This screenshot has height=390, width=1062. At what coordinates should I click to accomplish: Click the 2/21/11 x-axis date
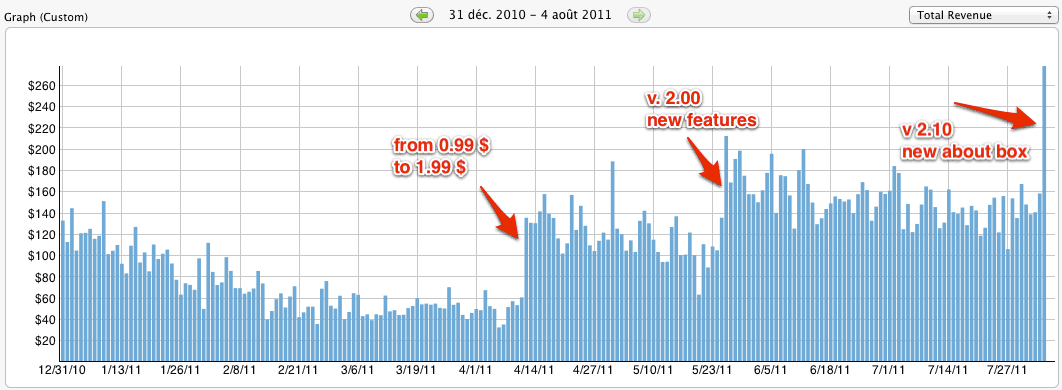click(x=298, y=370)
